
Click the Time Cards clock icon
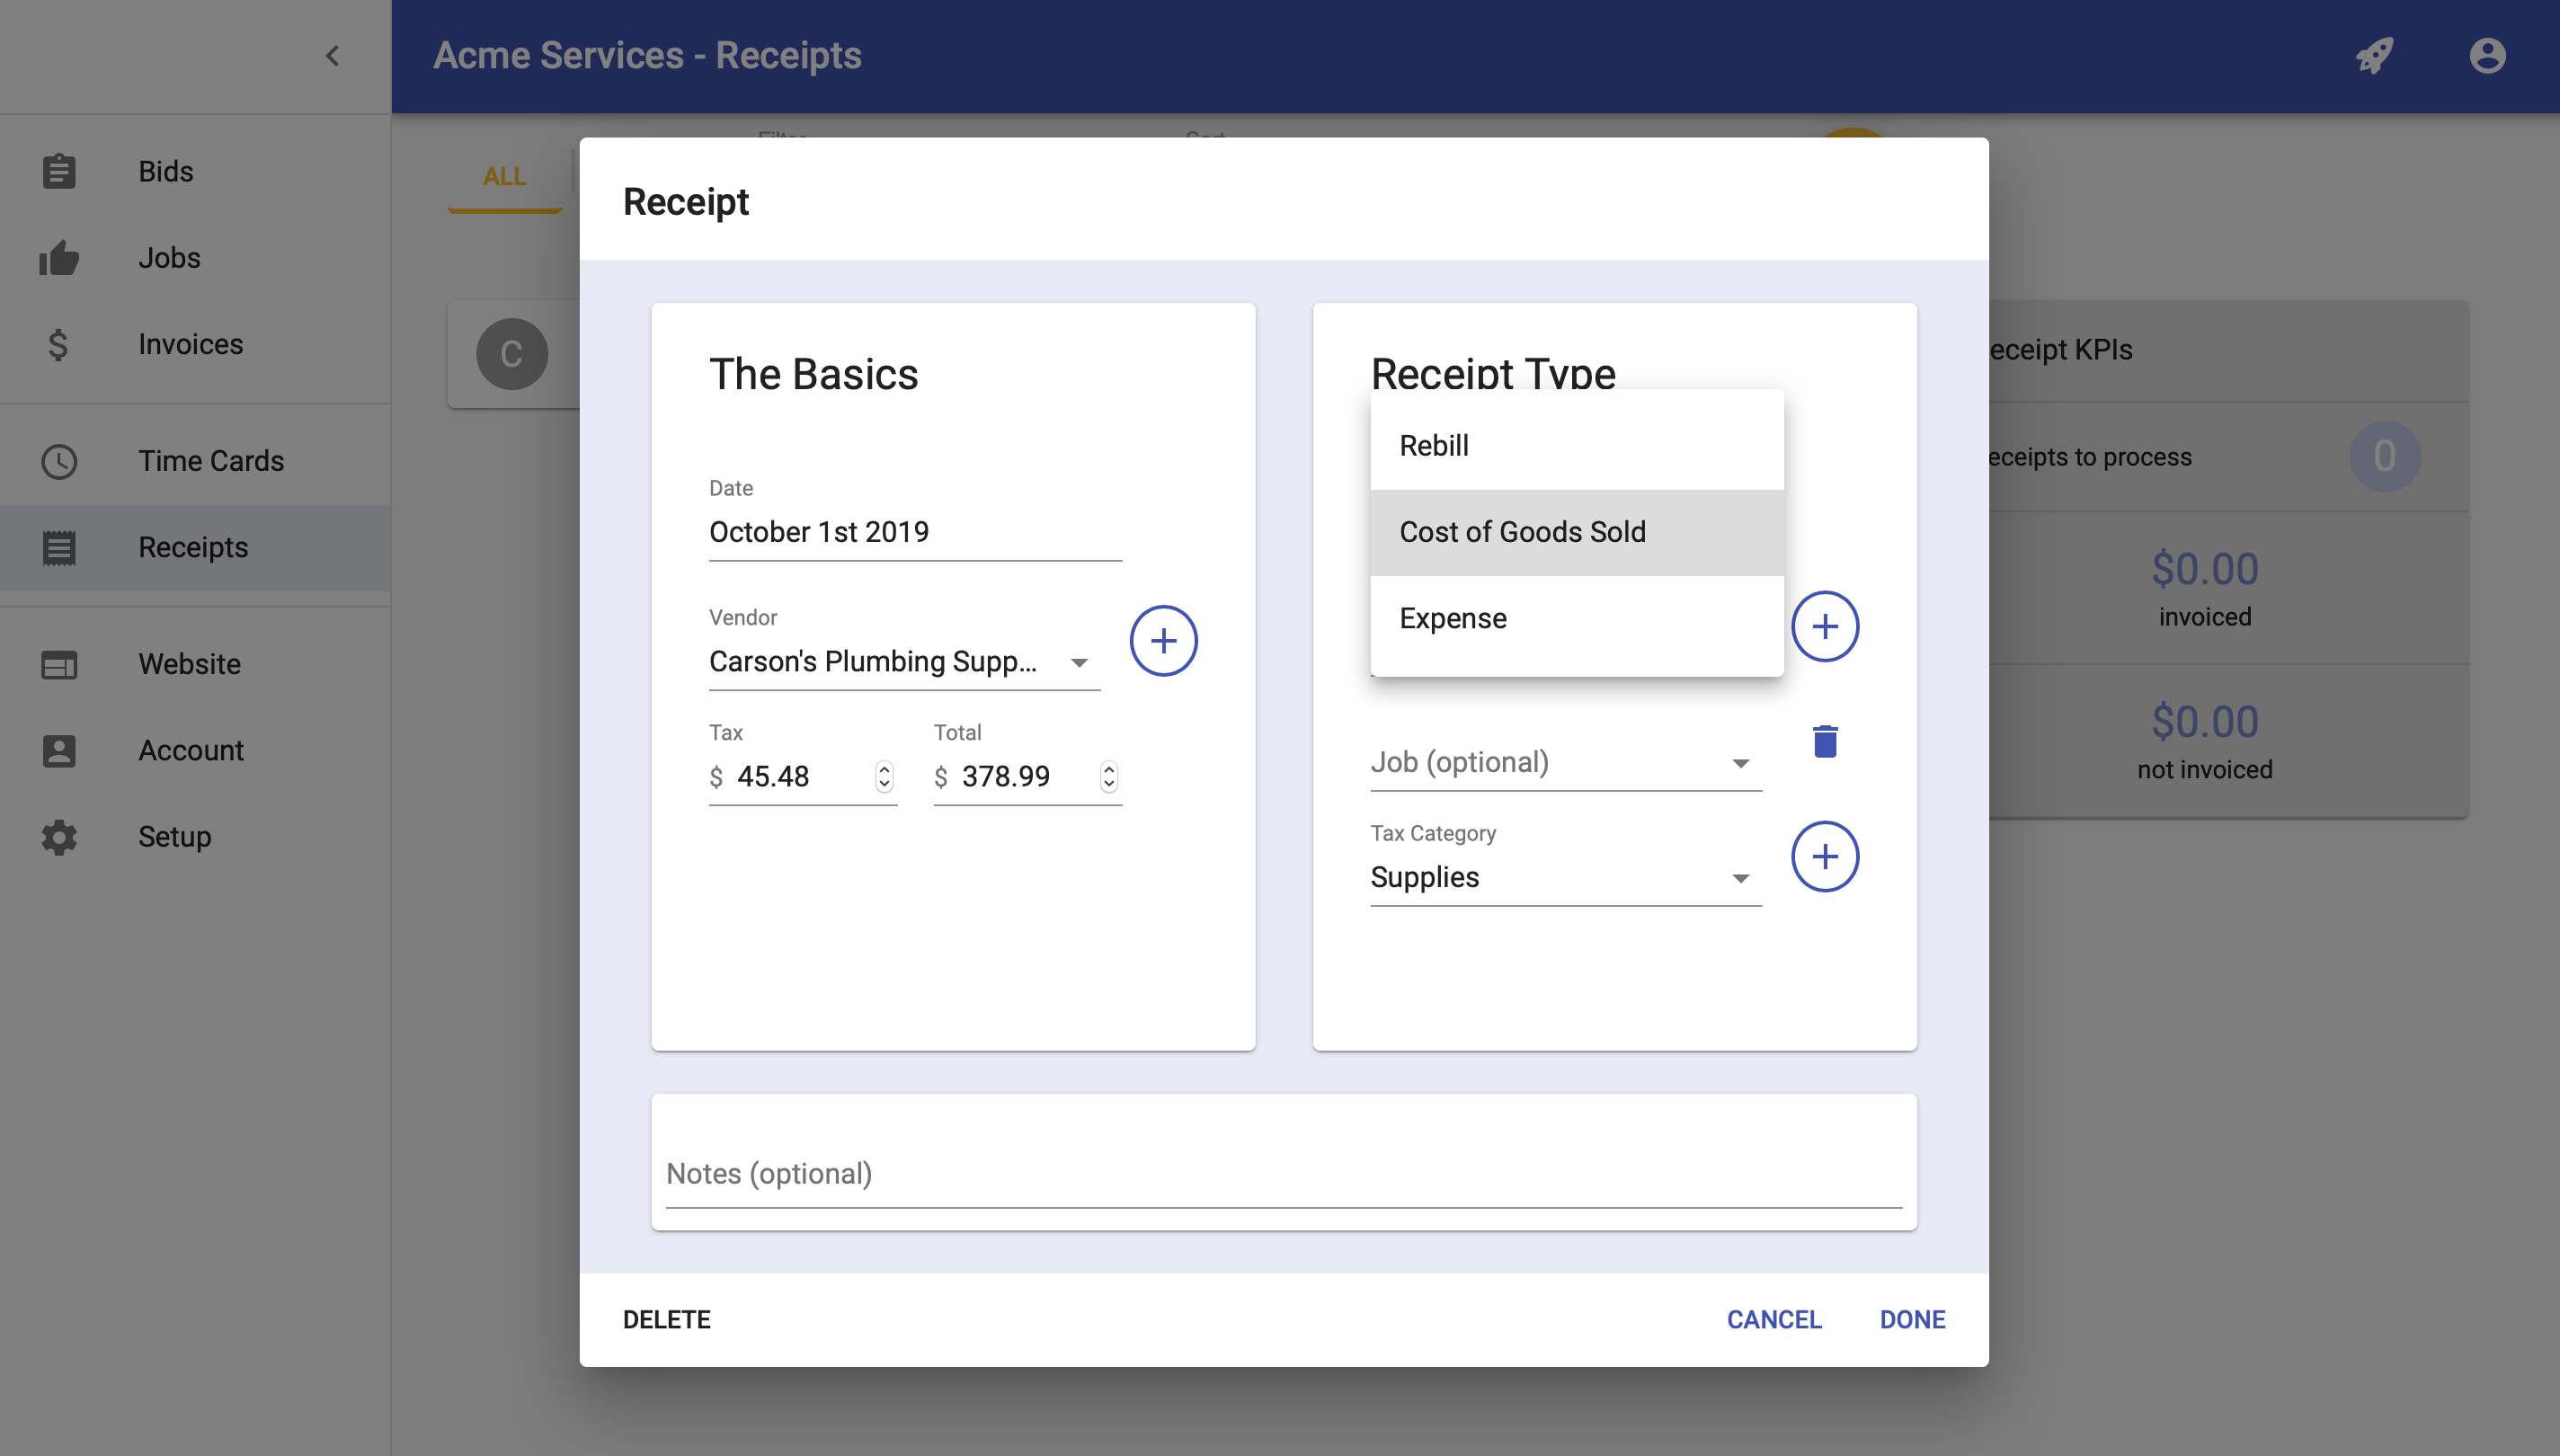59,461
